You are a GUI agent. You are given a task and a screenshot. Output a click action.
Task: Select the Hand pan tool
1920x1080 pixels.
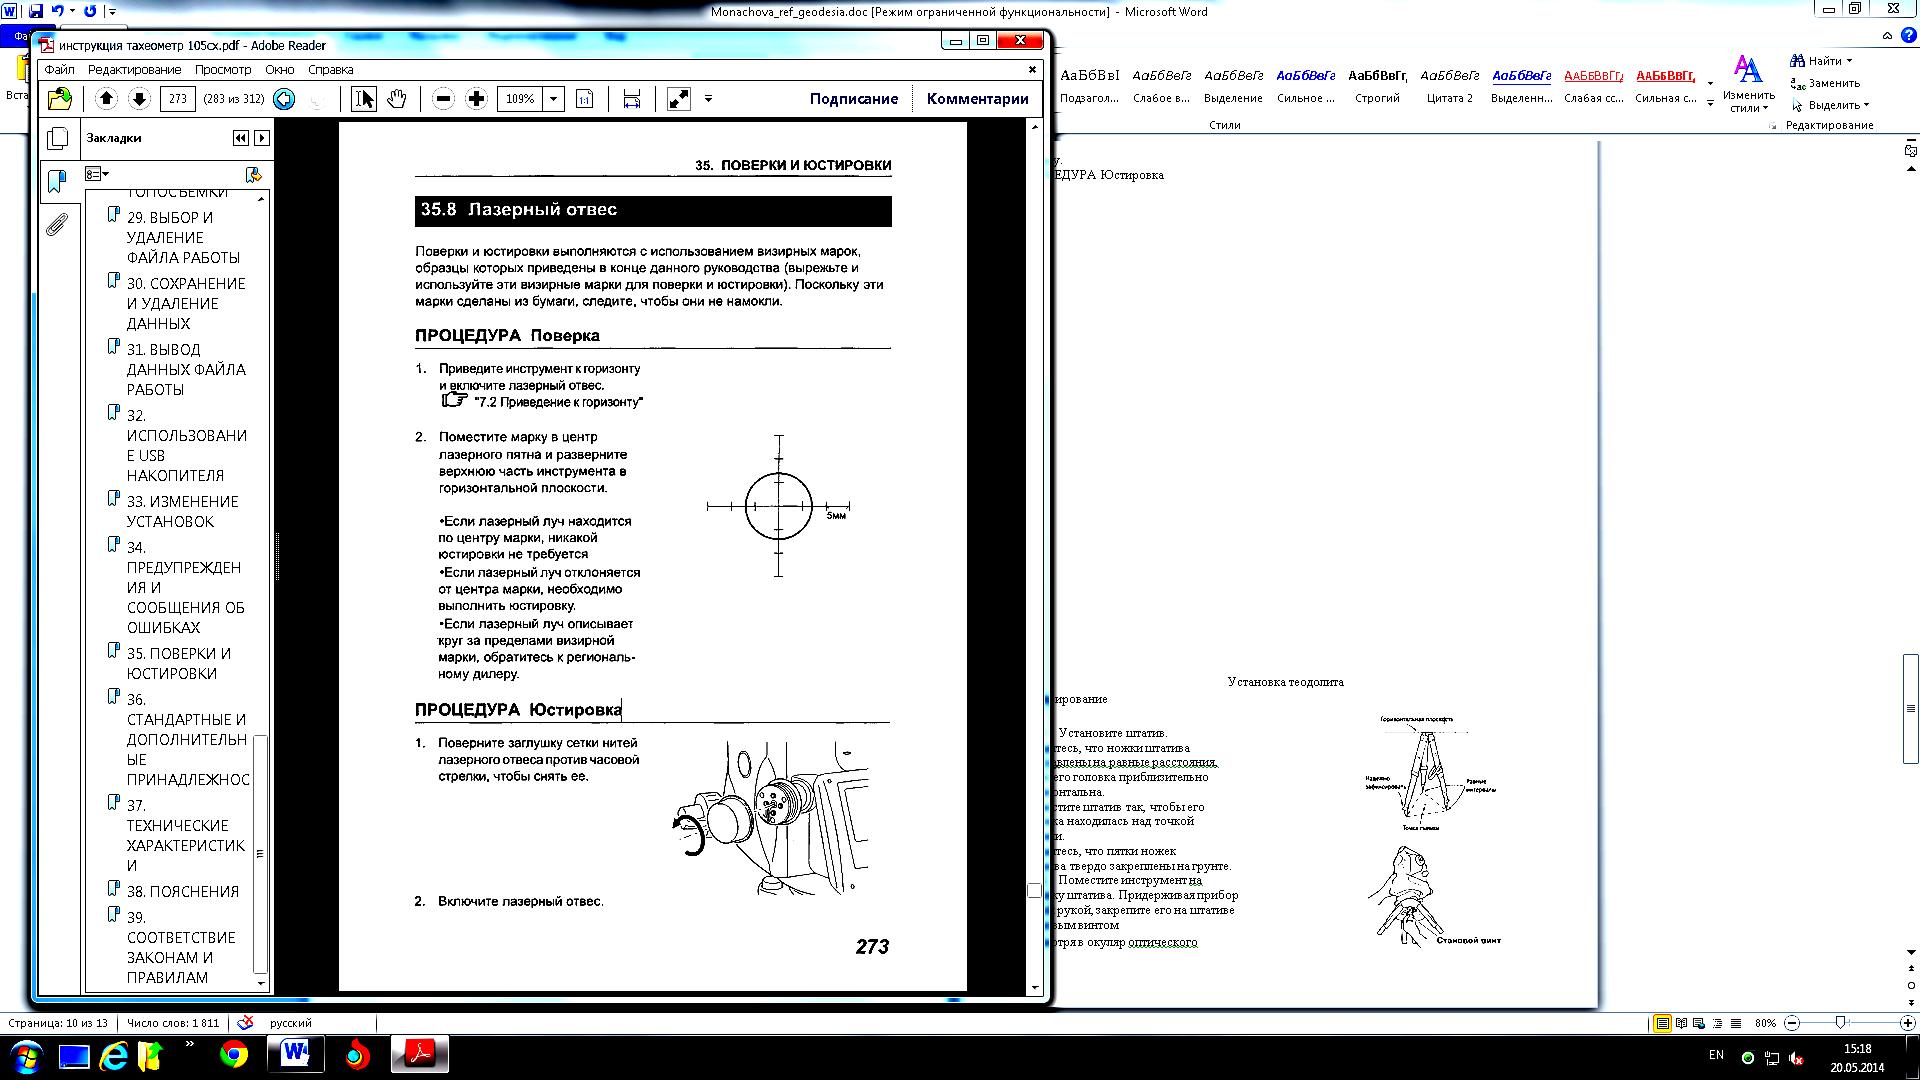(397, 98)
